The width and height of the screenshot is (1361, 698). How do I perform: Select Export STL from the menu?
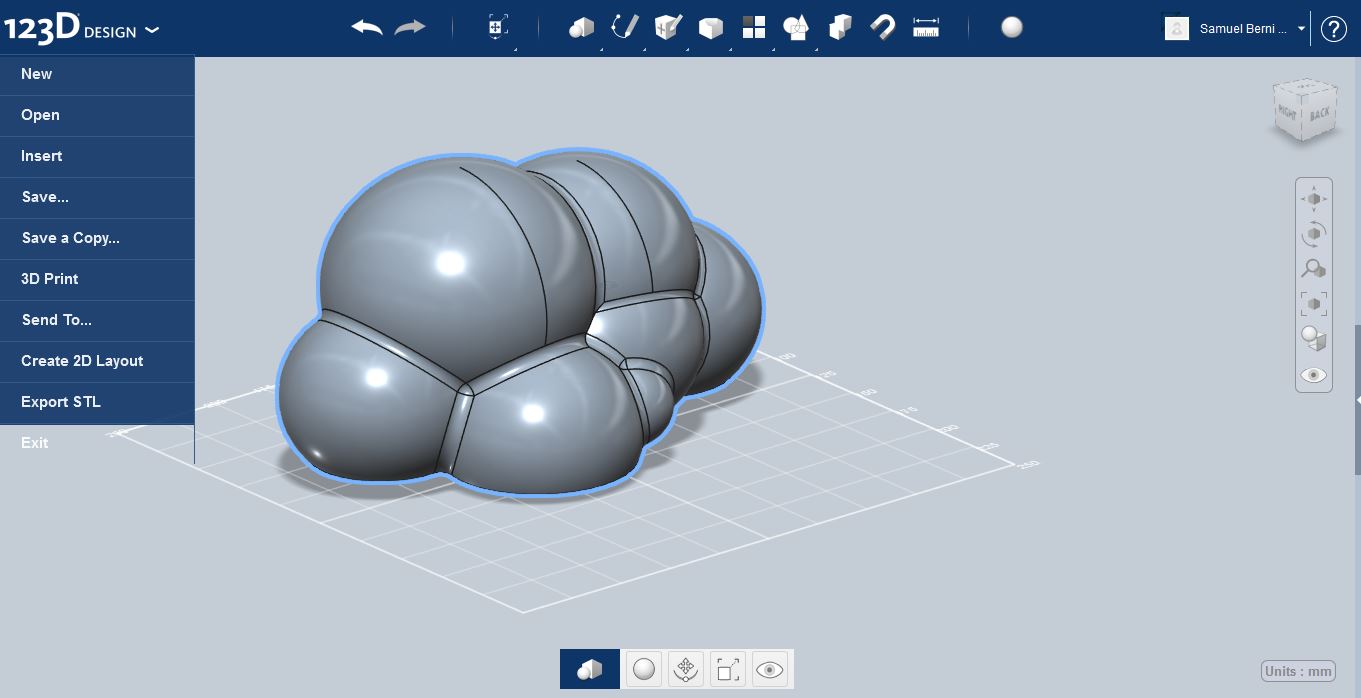[60, 401]
